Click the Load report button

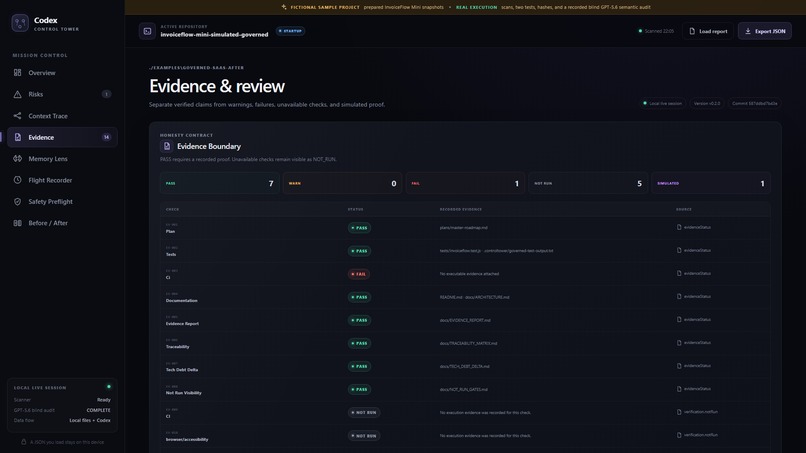tap(708, 31)
